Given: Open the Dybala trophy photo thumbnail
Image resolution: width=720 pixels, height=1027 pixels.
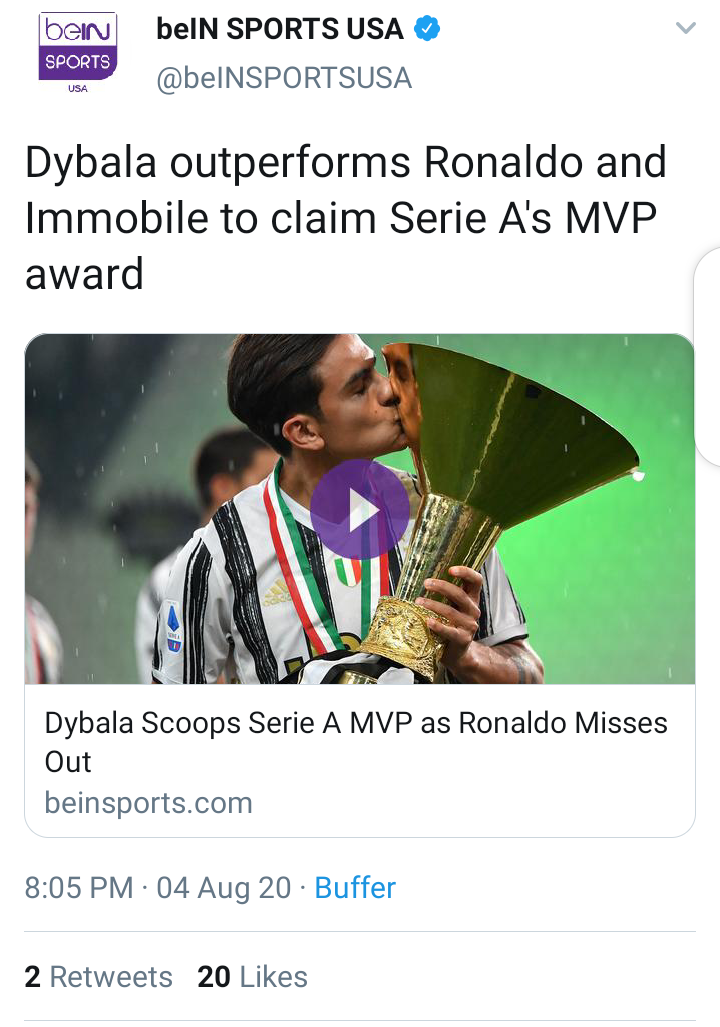Looking at the screenshot, I should (360, 509).
